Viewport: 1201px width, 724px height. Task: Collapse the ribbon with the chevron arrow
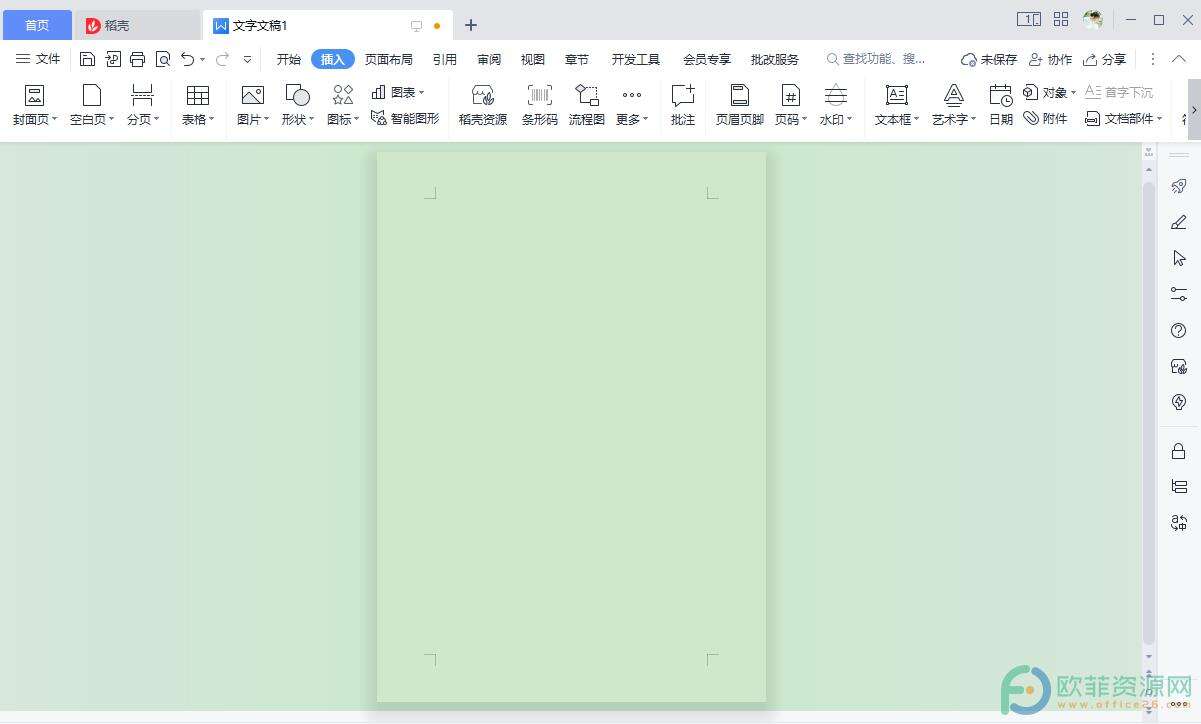point(1179,59)
